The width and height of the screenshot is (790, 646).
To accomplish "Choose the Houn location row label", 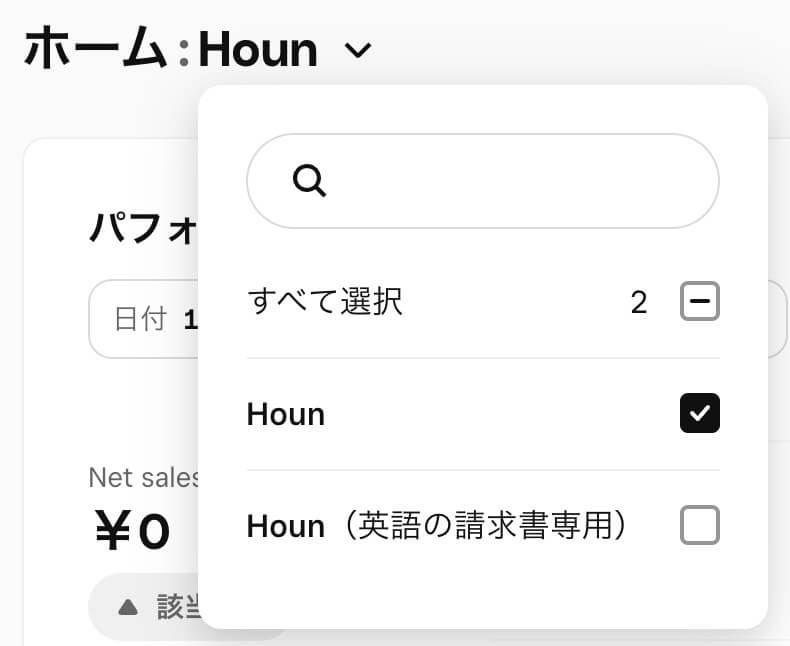I will tap(286, 414).
